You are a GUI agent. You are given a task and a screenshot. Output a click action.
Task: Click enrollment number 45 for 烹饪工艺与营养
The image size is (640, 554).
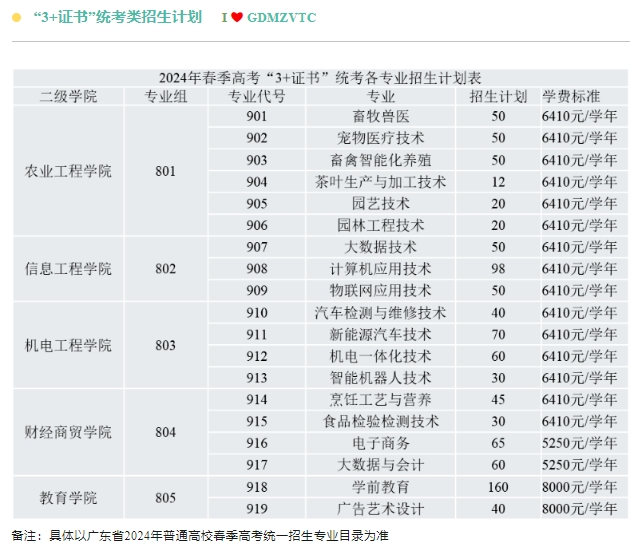pos(498,399)
